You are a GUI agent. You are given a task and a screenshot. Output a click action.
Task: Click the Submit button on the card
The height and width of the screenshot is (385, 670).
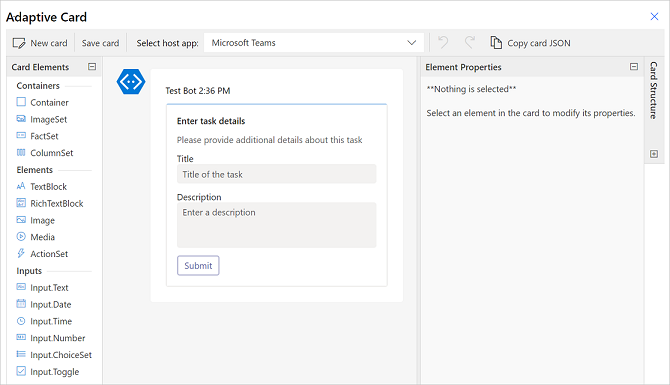[198, 265]
